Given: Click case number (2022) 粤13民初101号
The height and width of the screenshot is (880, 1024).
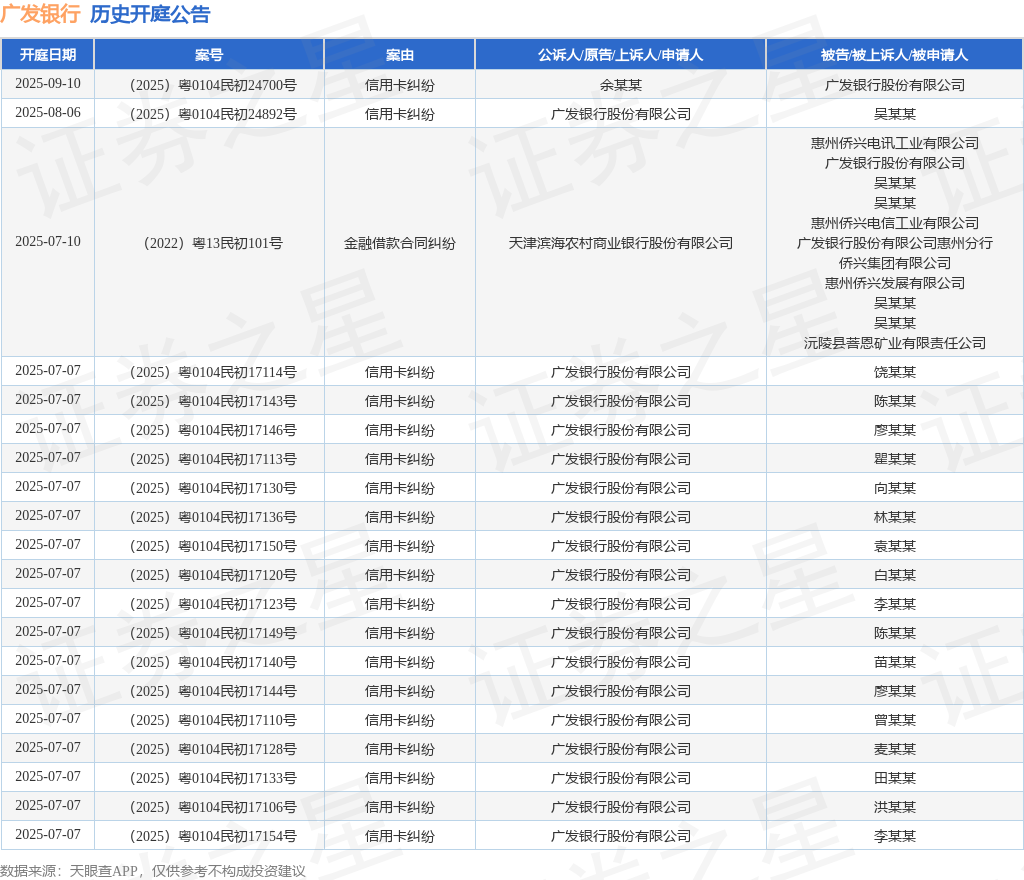Looking at the screenshot, I should click(x=213, y=243).
